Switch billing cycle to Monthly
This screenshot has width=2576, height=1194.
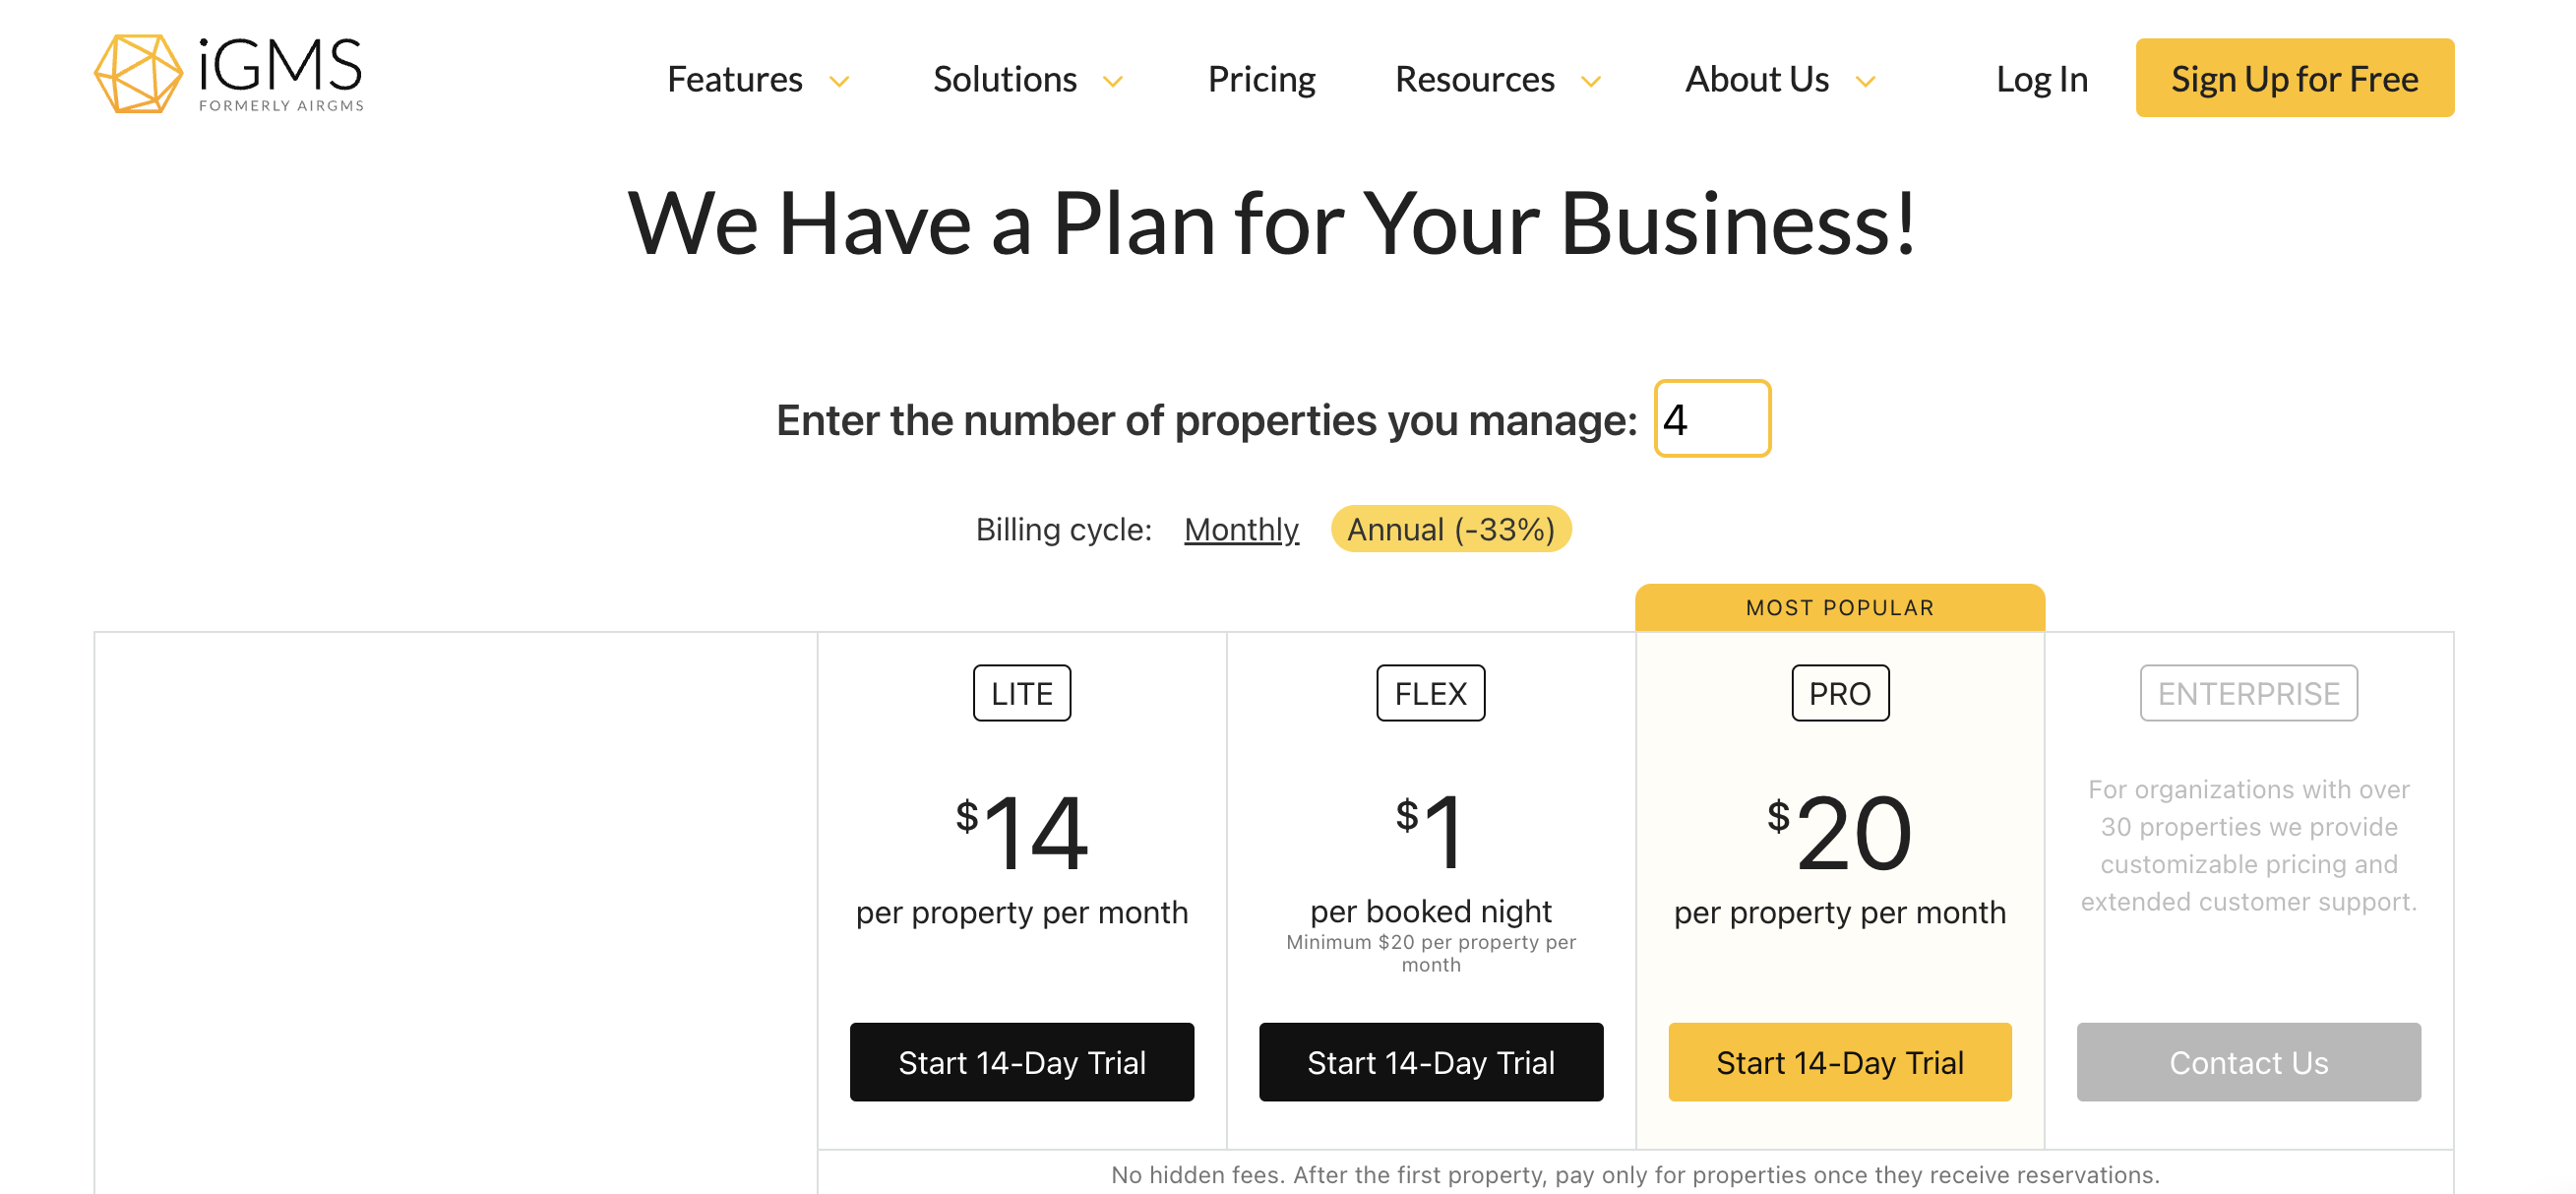click(1240, 529)
